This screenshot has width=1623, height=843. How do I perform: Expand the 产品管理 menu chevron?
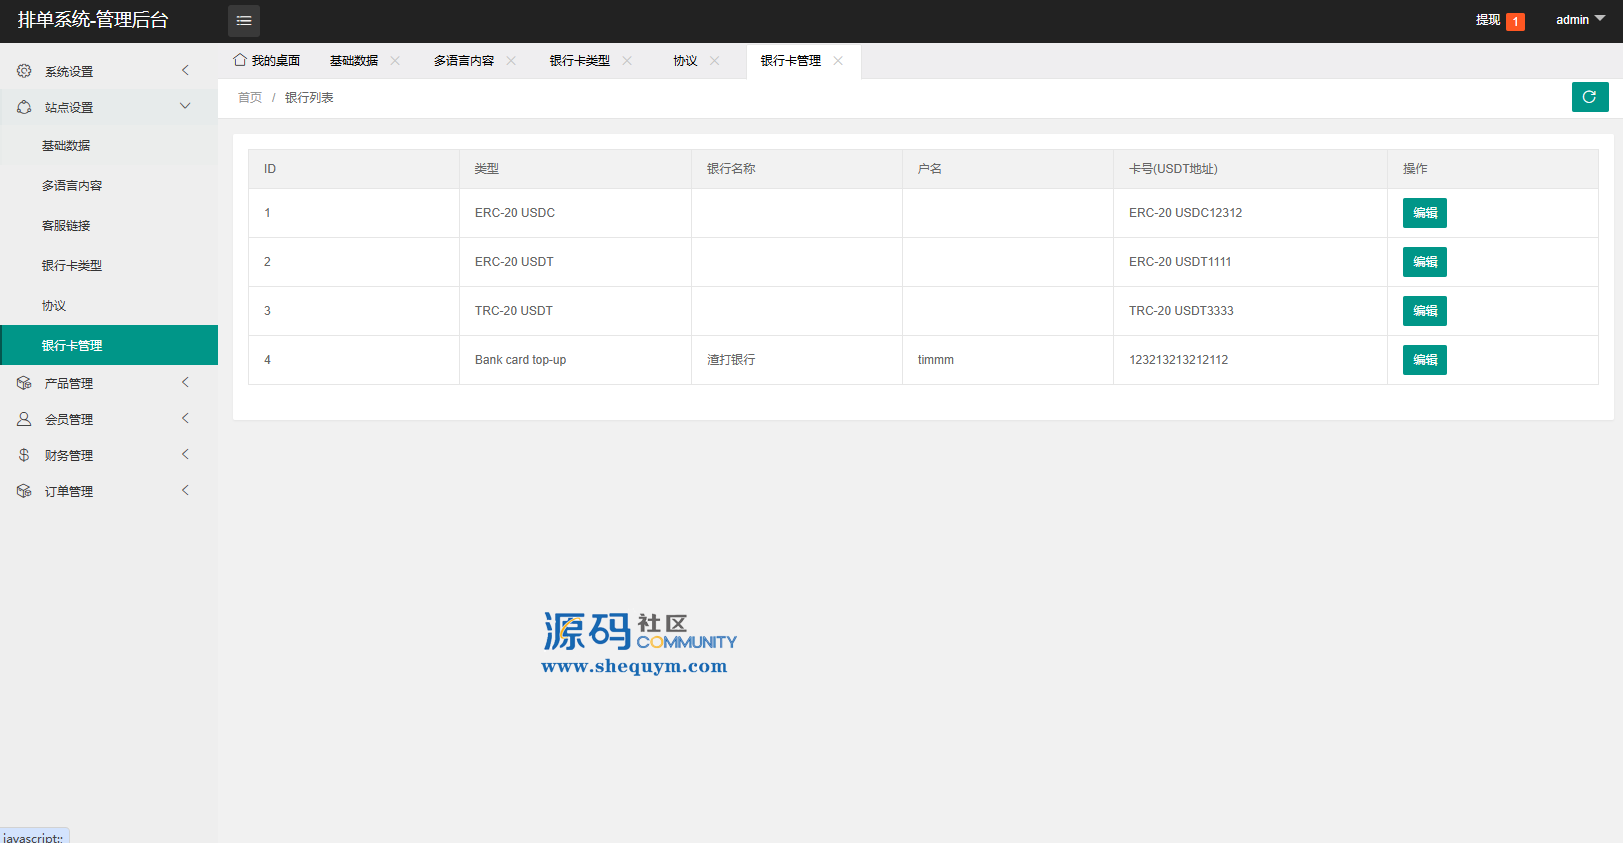[185, 382]
